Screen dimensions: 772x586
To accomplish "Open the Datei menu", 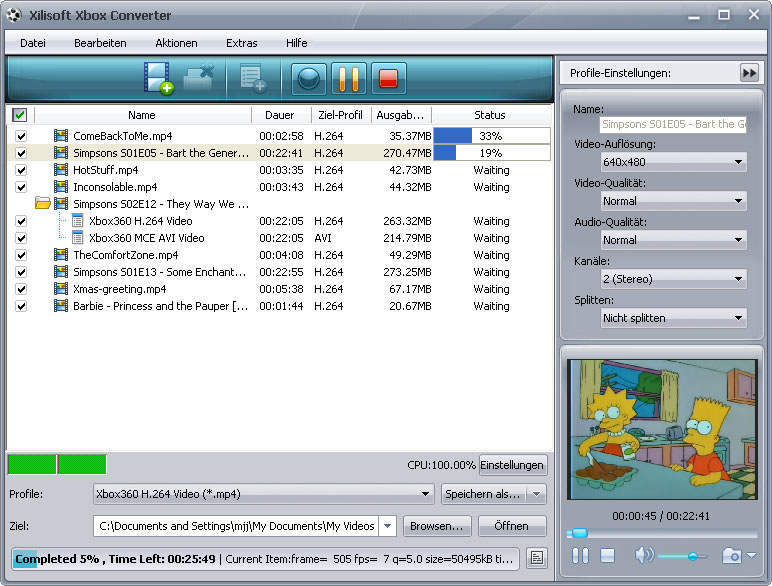I will tap(32, 43).
